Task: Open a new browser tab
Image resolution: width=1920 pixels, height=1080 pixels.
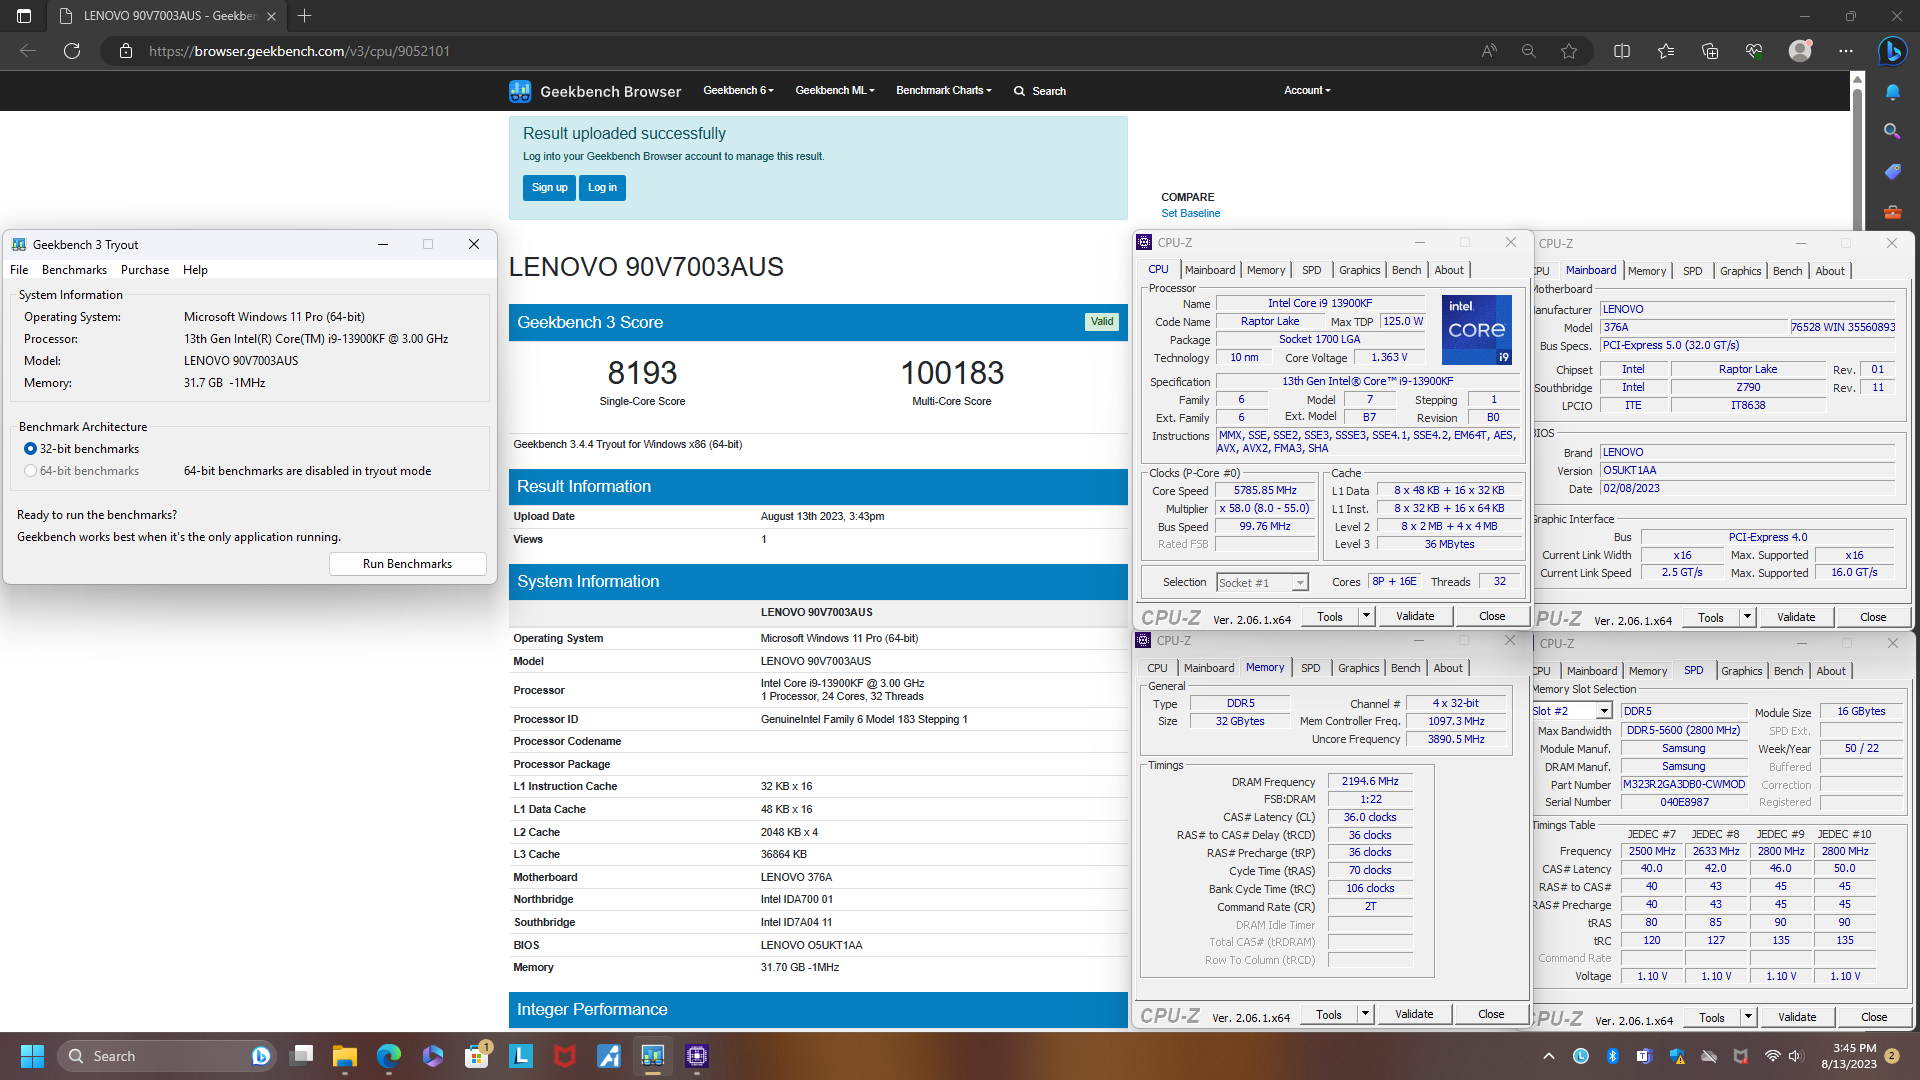Action: (305, 16)
